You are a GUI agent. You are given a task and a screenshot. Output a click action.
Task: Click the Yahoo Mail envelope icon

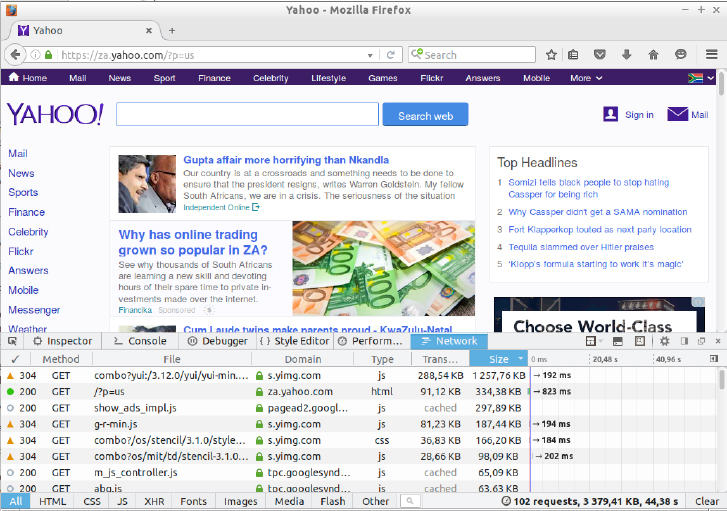click(x=677, y=114)
